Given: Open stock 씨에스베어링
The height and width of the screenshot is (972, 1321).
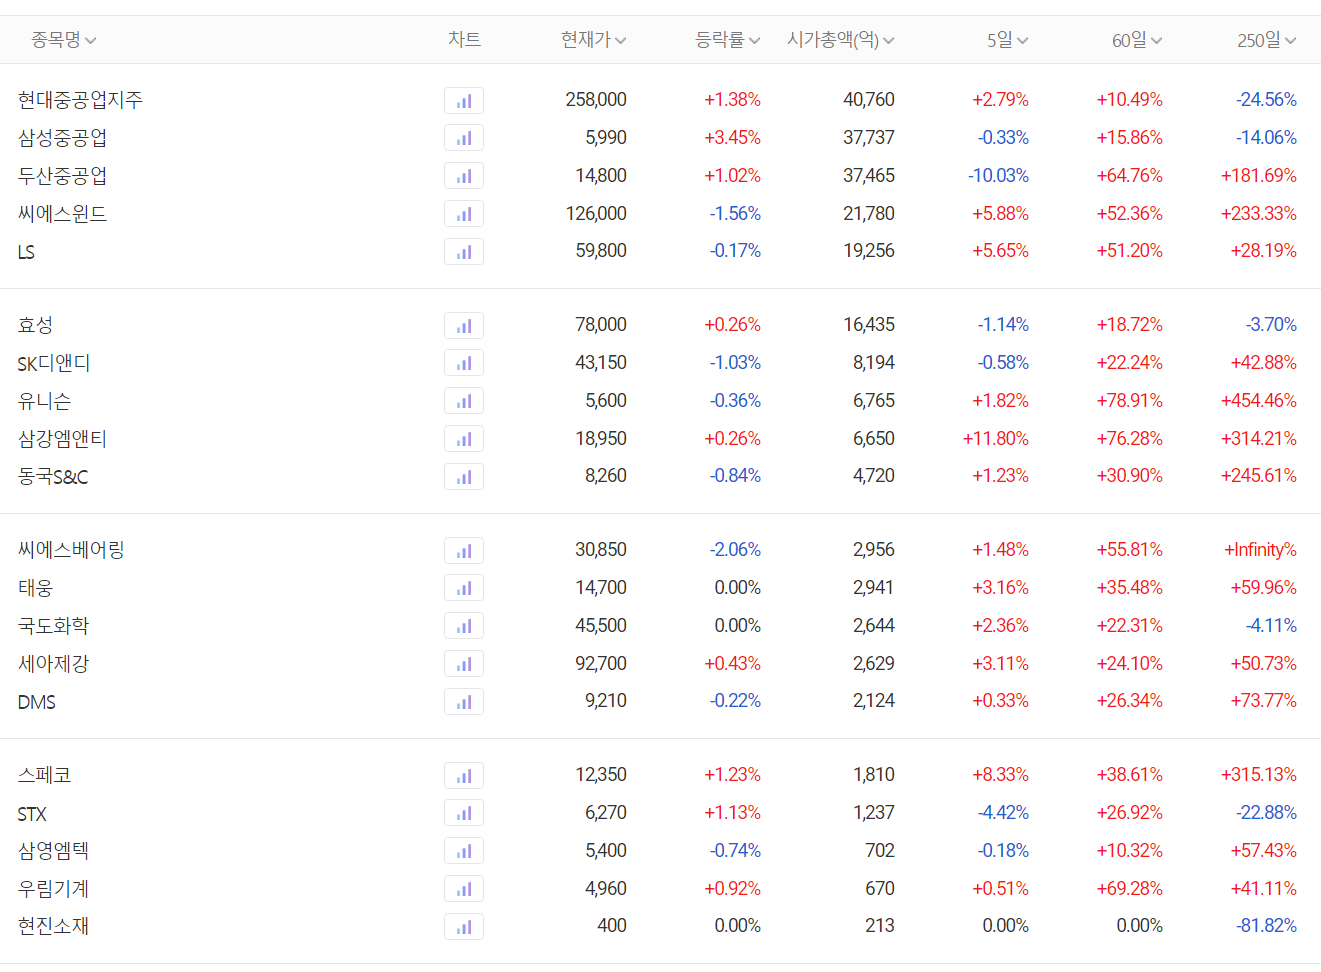Looking at the screenshot, I should pos(71,550).
